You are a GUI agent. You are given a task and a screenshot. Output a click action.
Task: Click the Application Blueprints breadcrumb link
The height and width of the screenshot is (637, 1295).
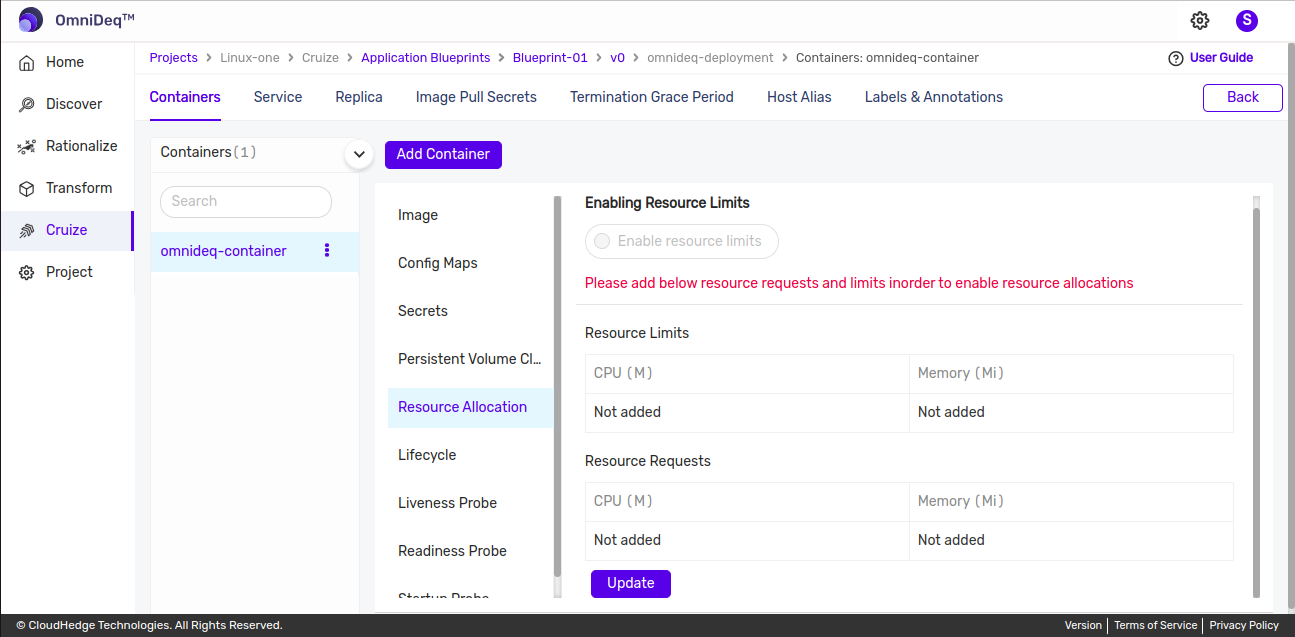[426, 58]
